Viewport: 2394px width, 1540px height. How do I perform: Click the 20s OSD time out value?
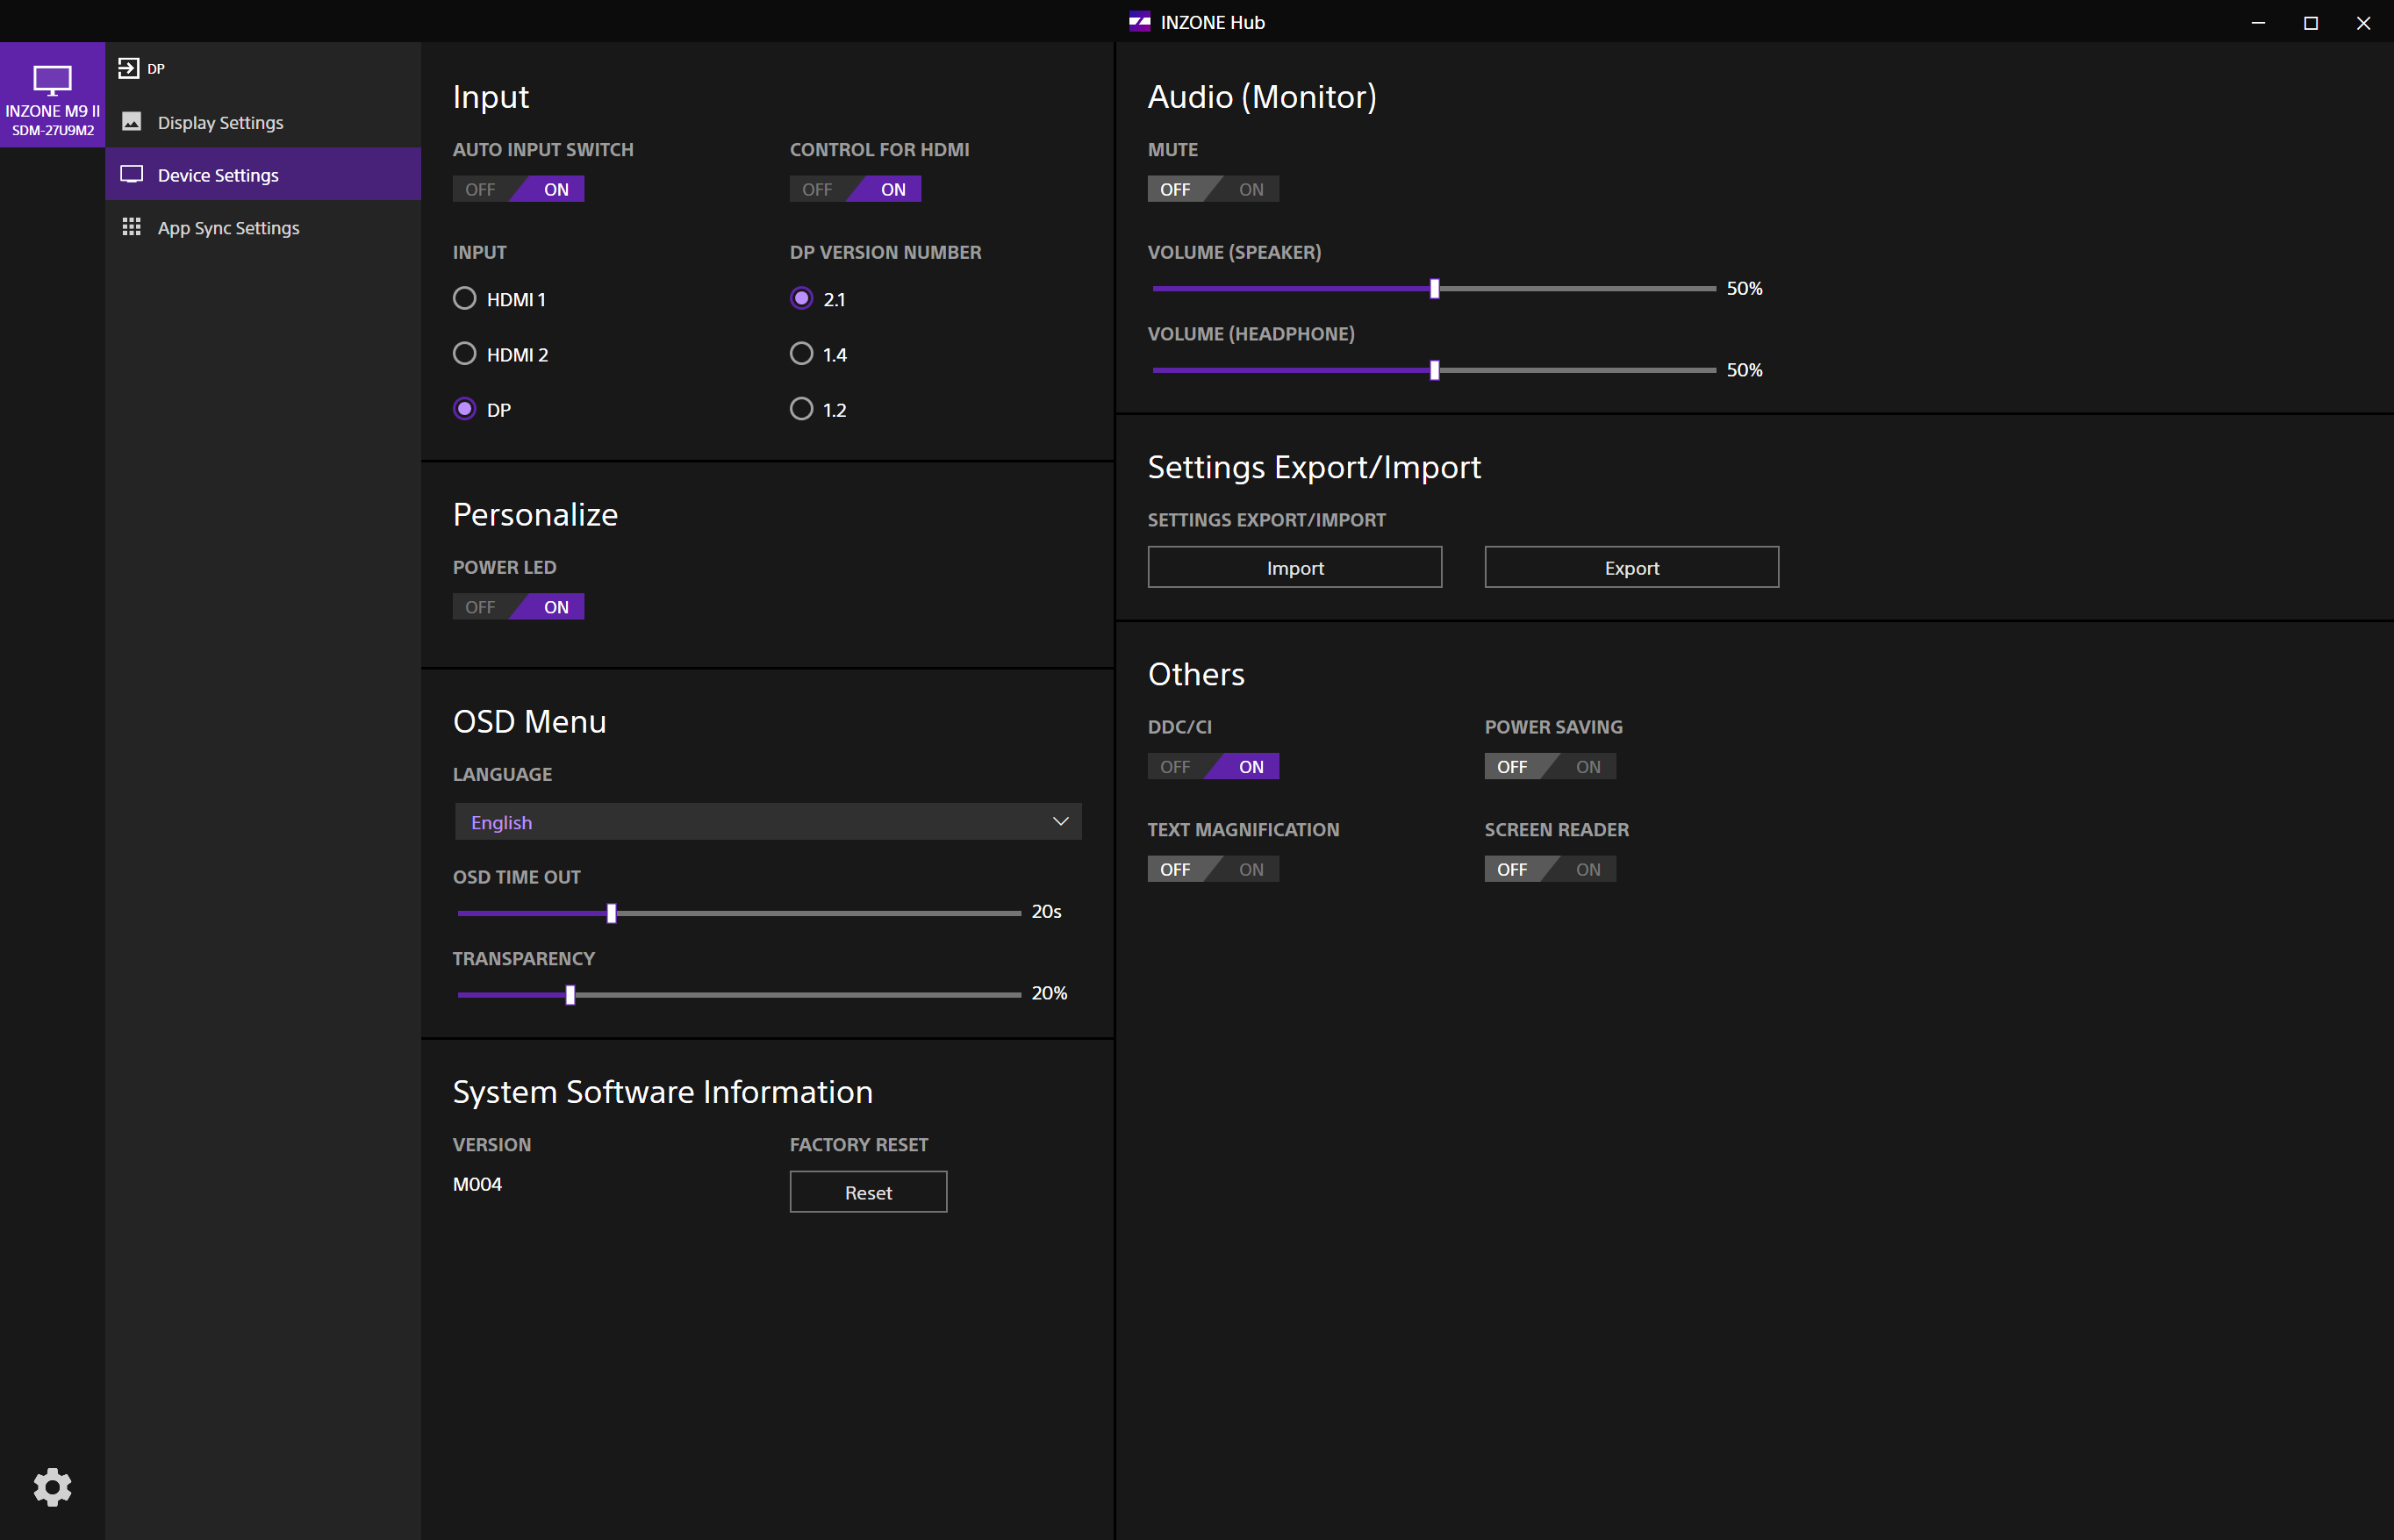click(1046, 911)
